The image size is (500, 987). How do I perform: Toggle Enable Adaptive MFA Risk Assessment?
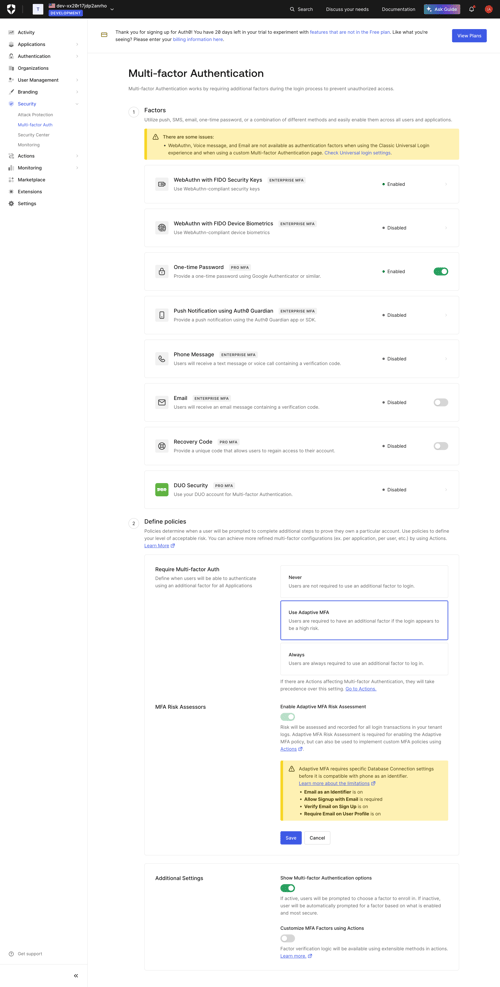click(288, 716)
